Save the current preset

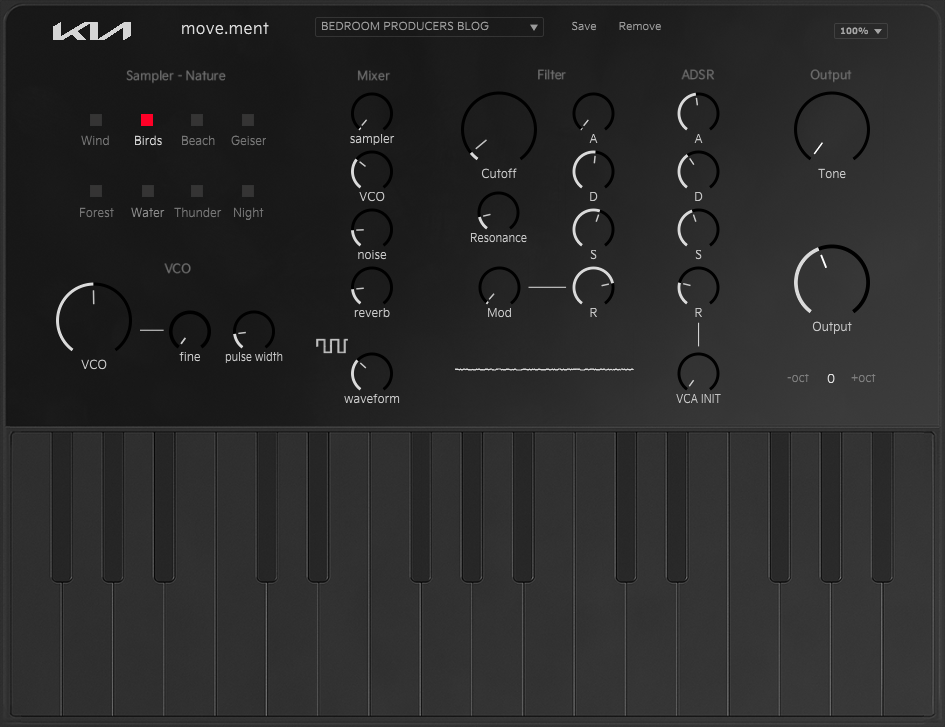584,27
